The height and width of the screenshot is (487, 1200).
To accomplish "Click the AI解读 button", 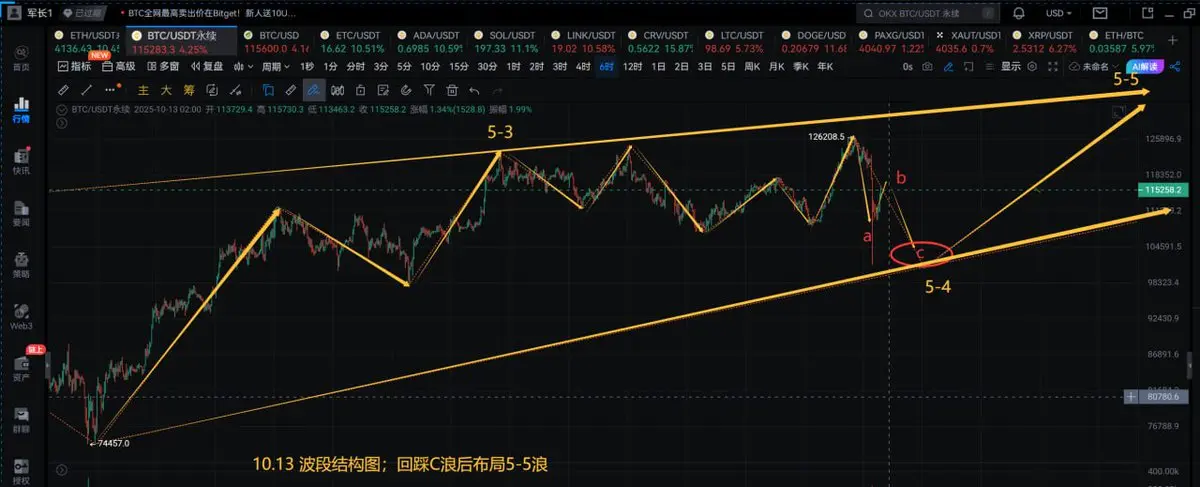I will click(1145, 66).
